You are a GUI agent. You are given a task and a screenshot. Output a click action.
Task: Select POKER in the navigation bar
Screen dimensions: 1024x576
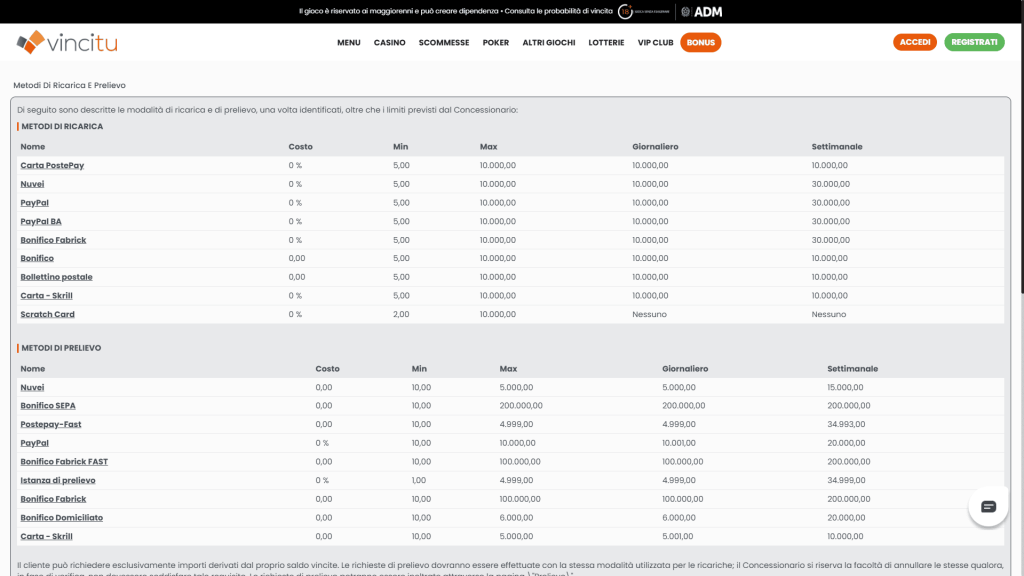(x=495, y=43)
